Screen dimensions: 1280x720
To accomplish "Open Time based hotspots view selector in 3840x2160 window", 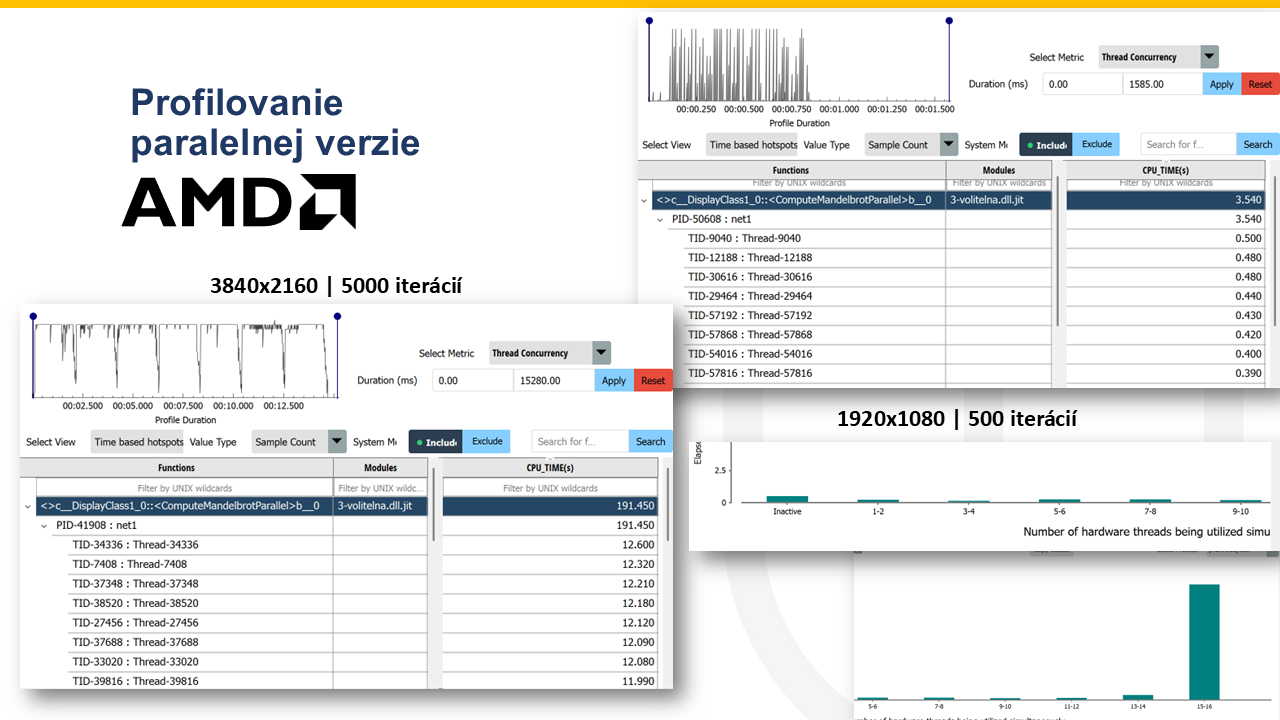I will click(x=138, y=442).
